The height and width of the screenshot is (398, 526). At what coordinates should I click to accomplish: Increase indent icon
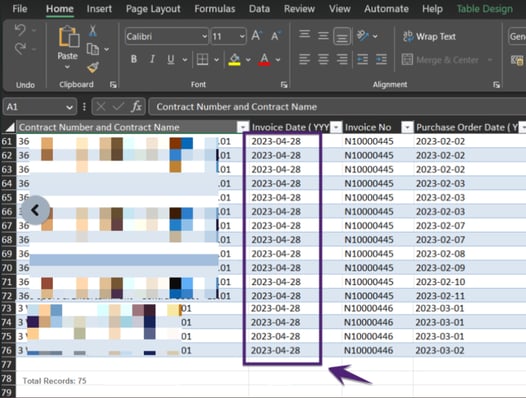[x=381, y=59]
